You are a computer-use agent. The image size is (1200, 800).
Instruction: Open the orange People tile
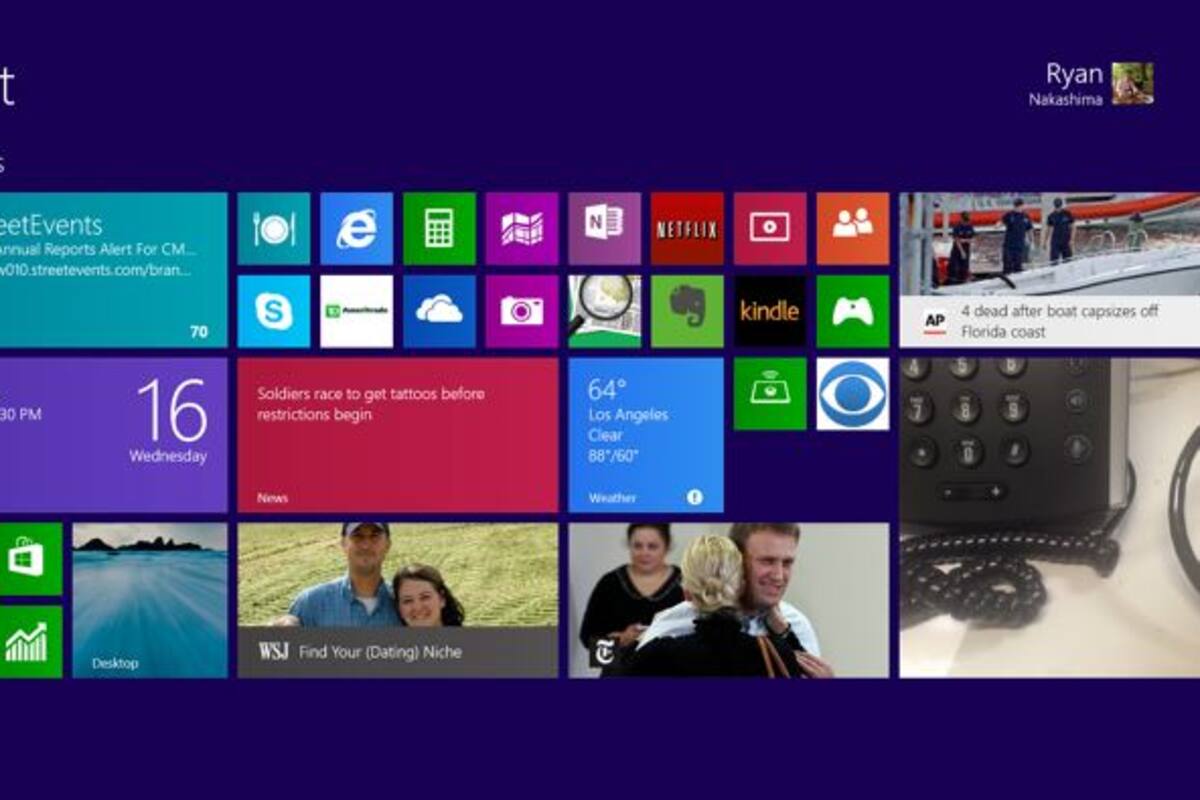pyautogui.click(x=853, y=229)
